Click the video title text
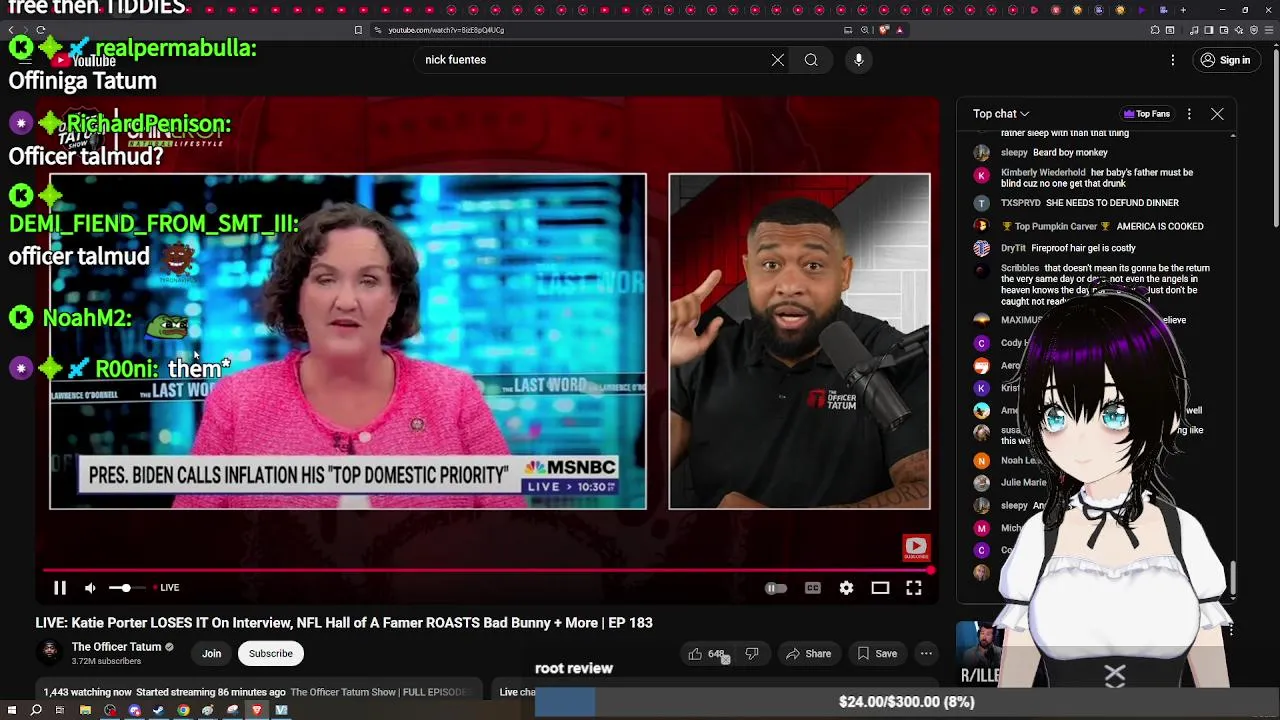1280x720 pixels. point(344,623)
